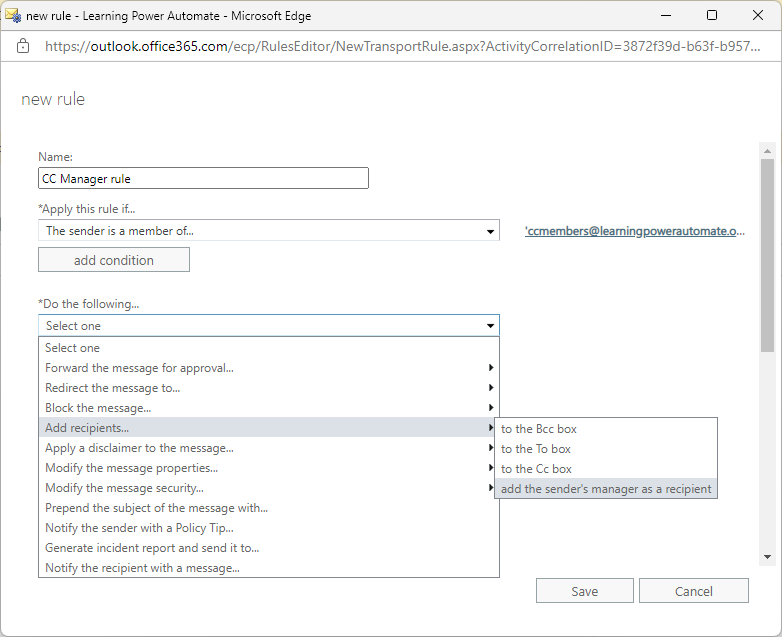The height and width of the screenshot is (637, 782).
Task: Click into the rule Name text field
Action: pyautogui.click(x=203, y=179)
